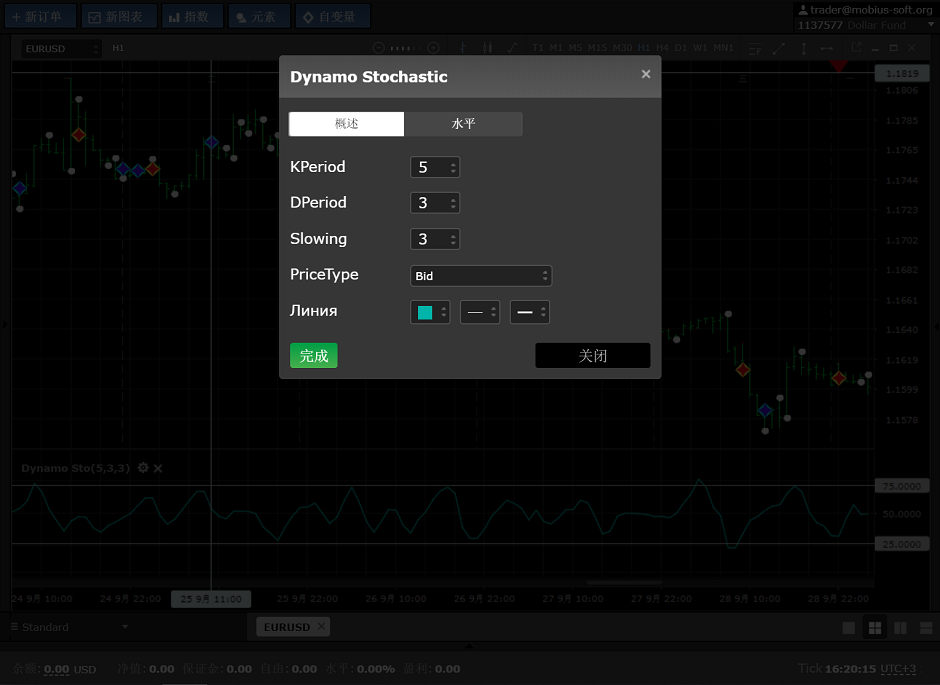This screenshot has height=685, width=940.
Task: Click the 25 9月 11:00 time marker
Action: 211,599
